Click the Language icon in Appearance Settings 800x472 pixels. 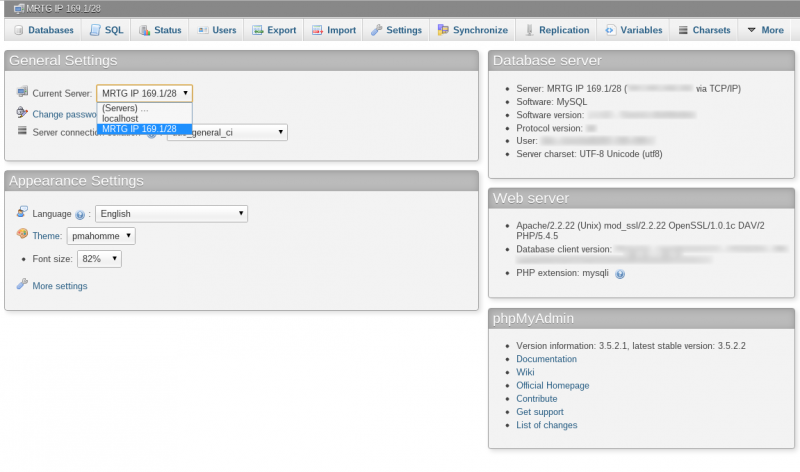tap(22, 212)
